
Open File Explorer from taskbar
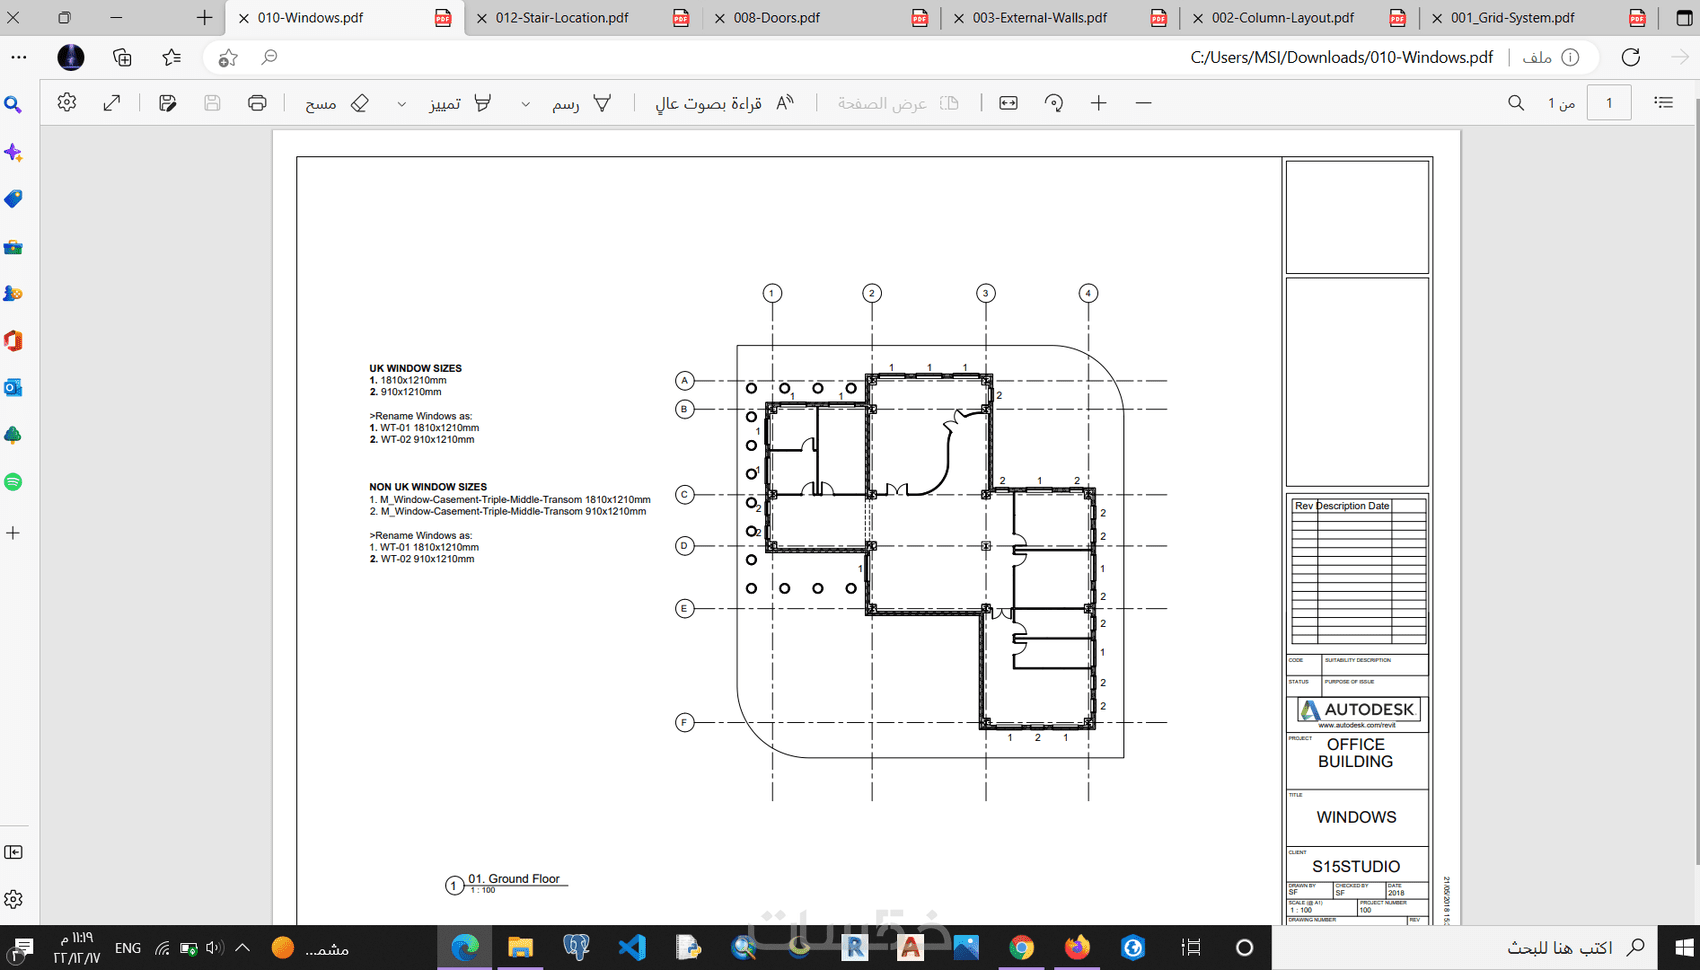pos(520,947)
